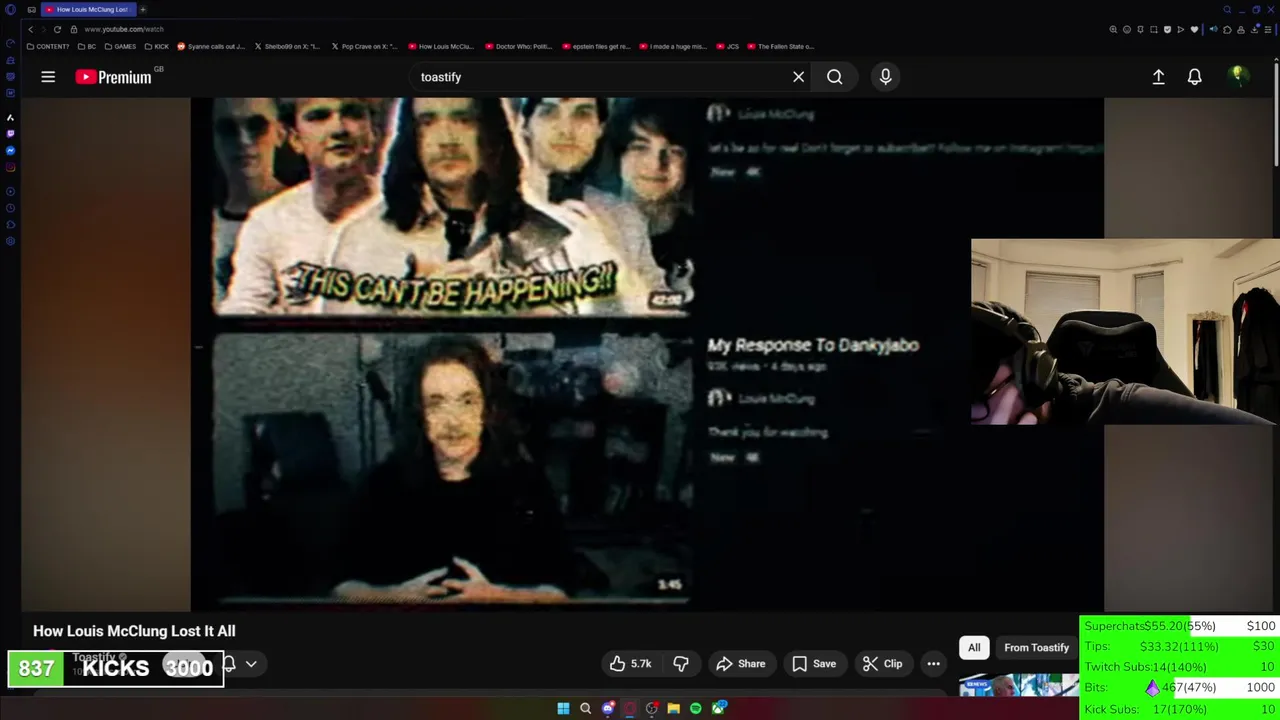The height and width of the screenshot is (720, 1280).
Task: Open the BC bookmarks folder
Action: coord(87,46)
